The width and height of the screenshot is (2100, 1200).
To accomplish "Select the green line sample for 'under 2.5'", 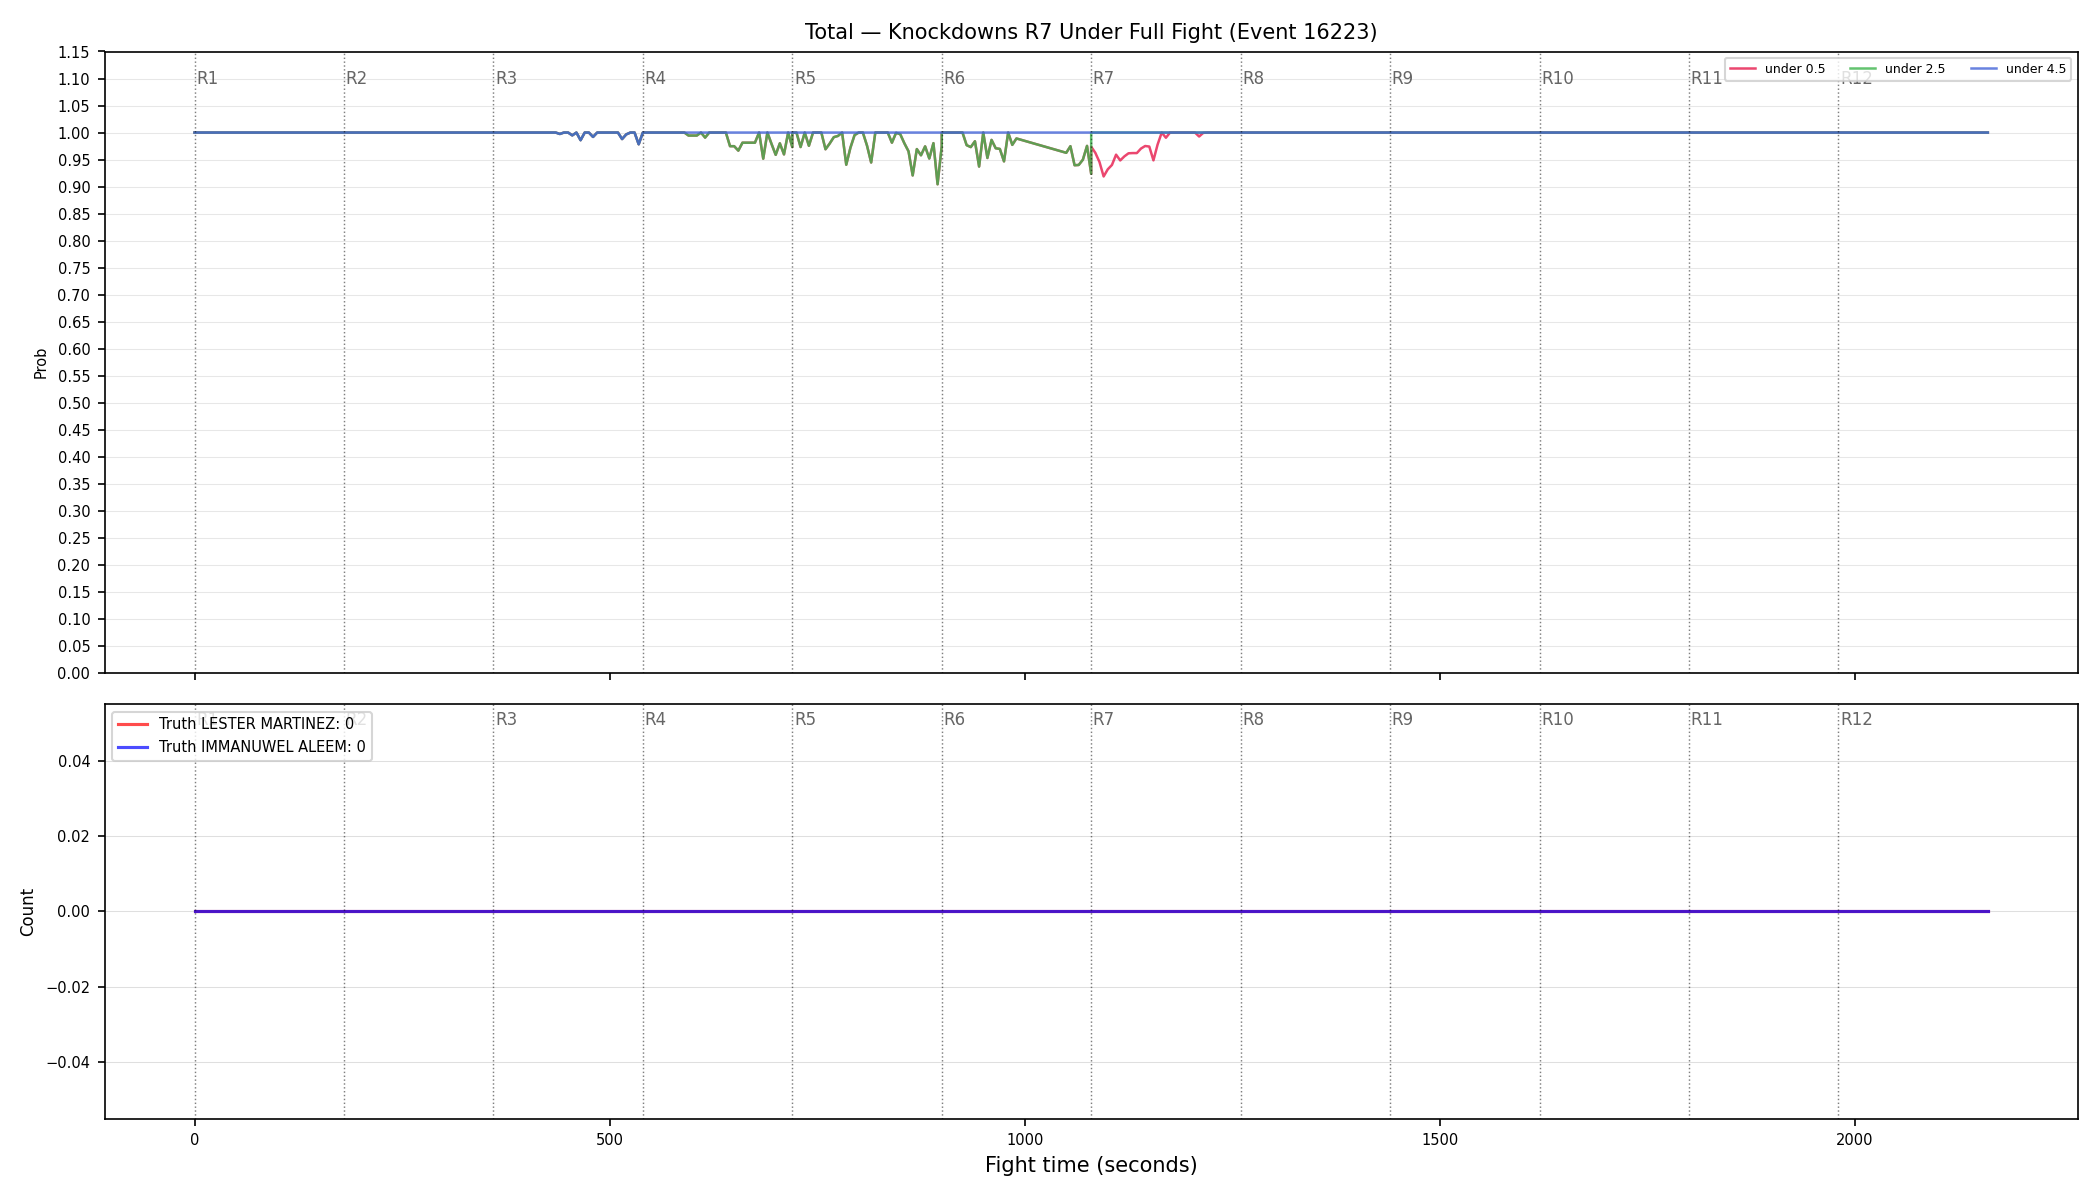I will tap(1863, 69).
